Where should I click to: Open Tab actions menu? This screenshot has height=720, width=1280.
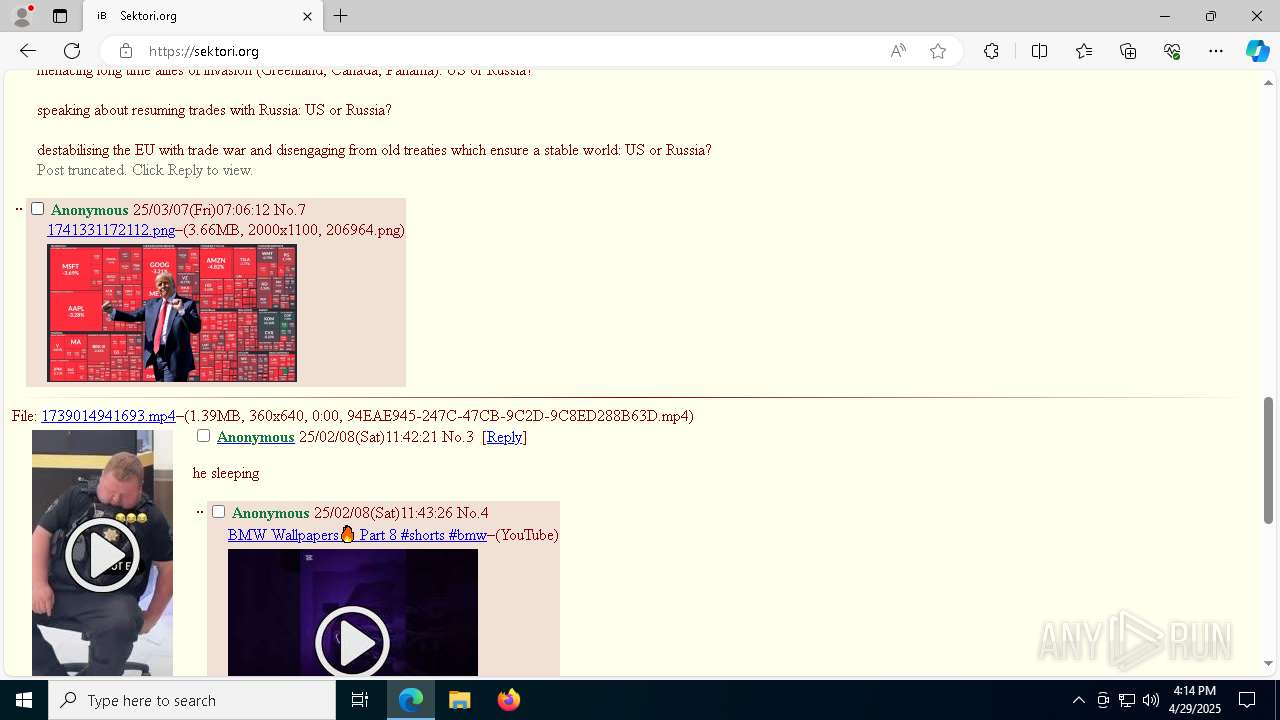60,16
